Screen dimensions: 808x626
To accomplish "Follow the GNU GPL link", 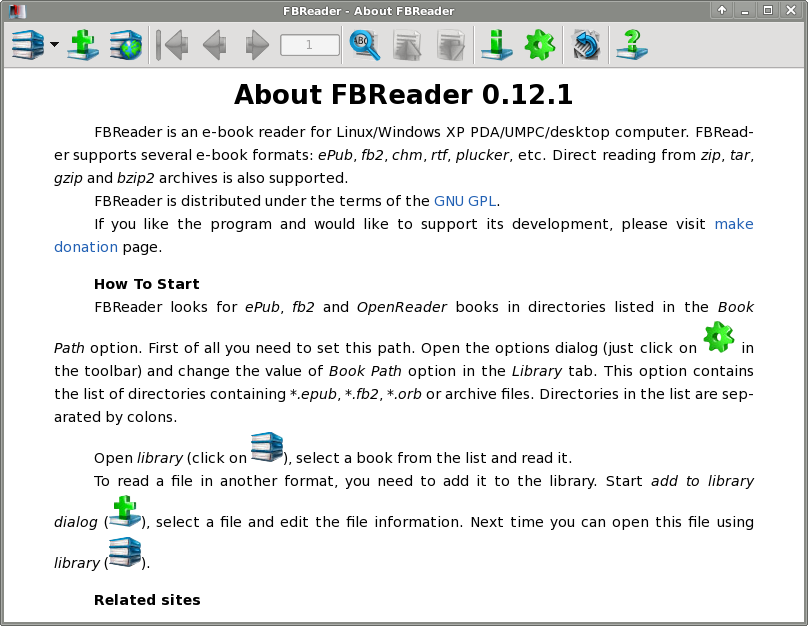I will (x=465, y=201).
